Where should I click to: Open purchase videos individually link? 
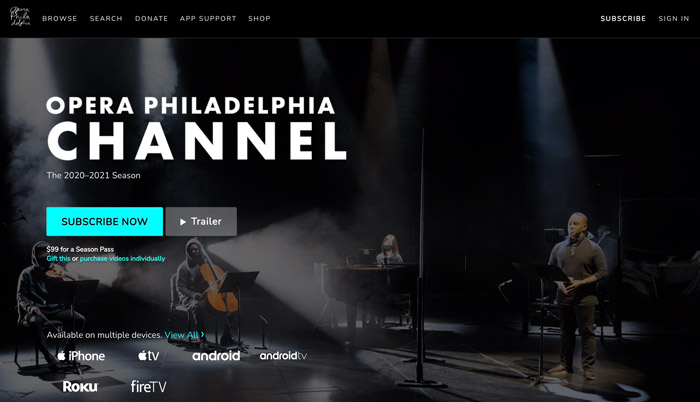tap(122, 259)
